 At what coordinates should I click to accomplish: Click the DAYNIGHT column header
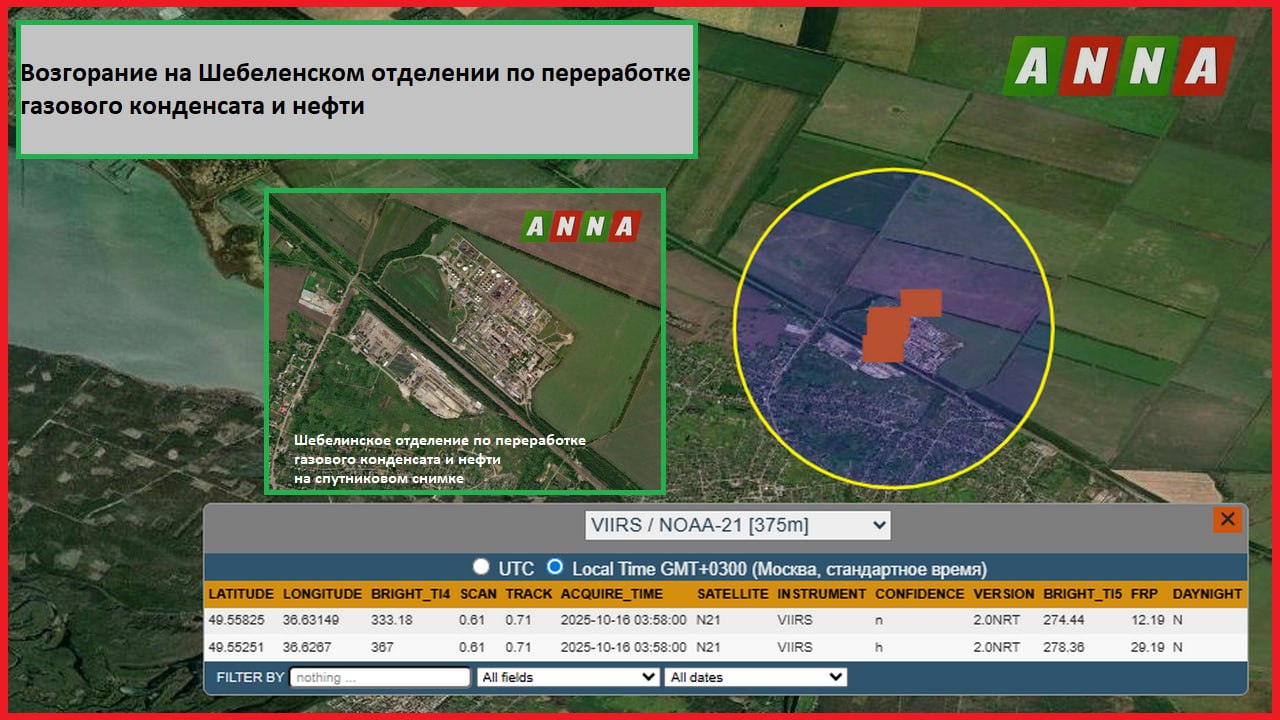coord(1207,594)
